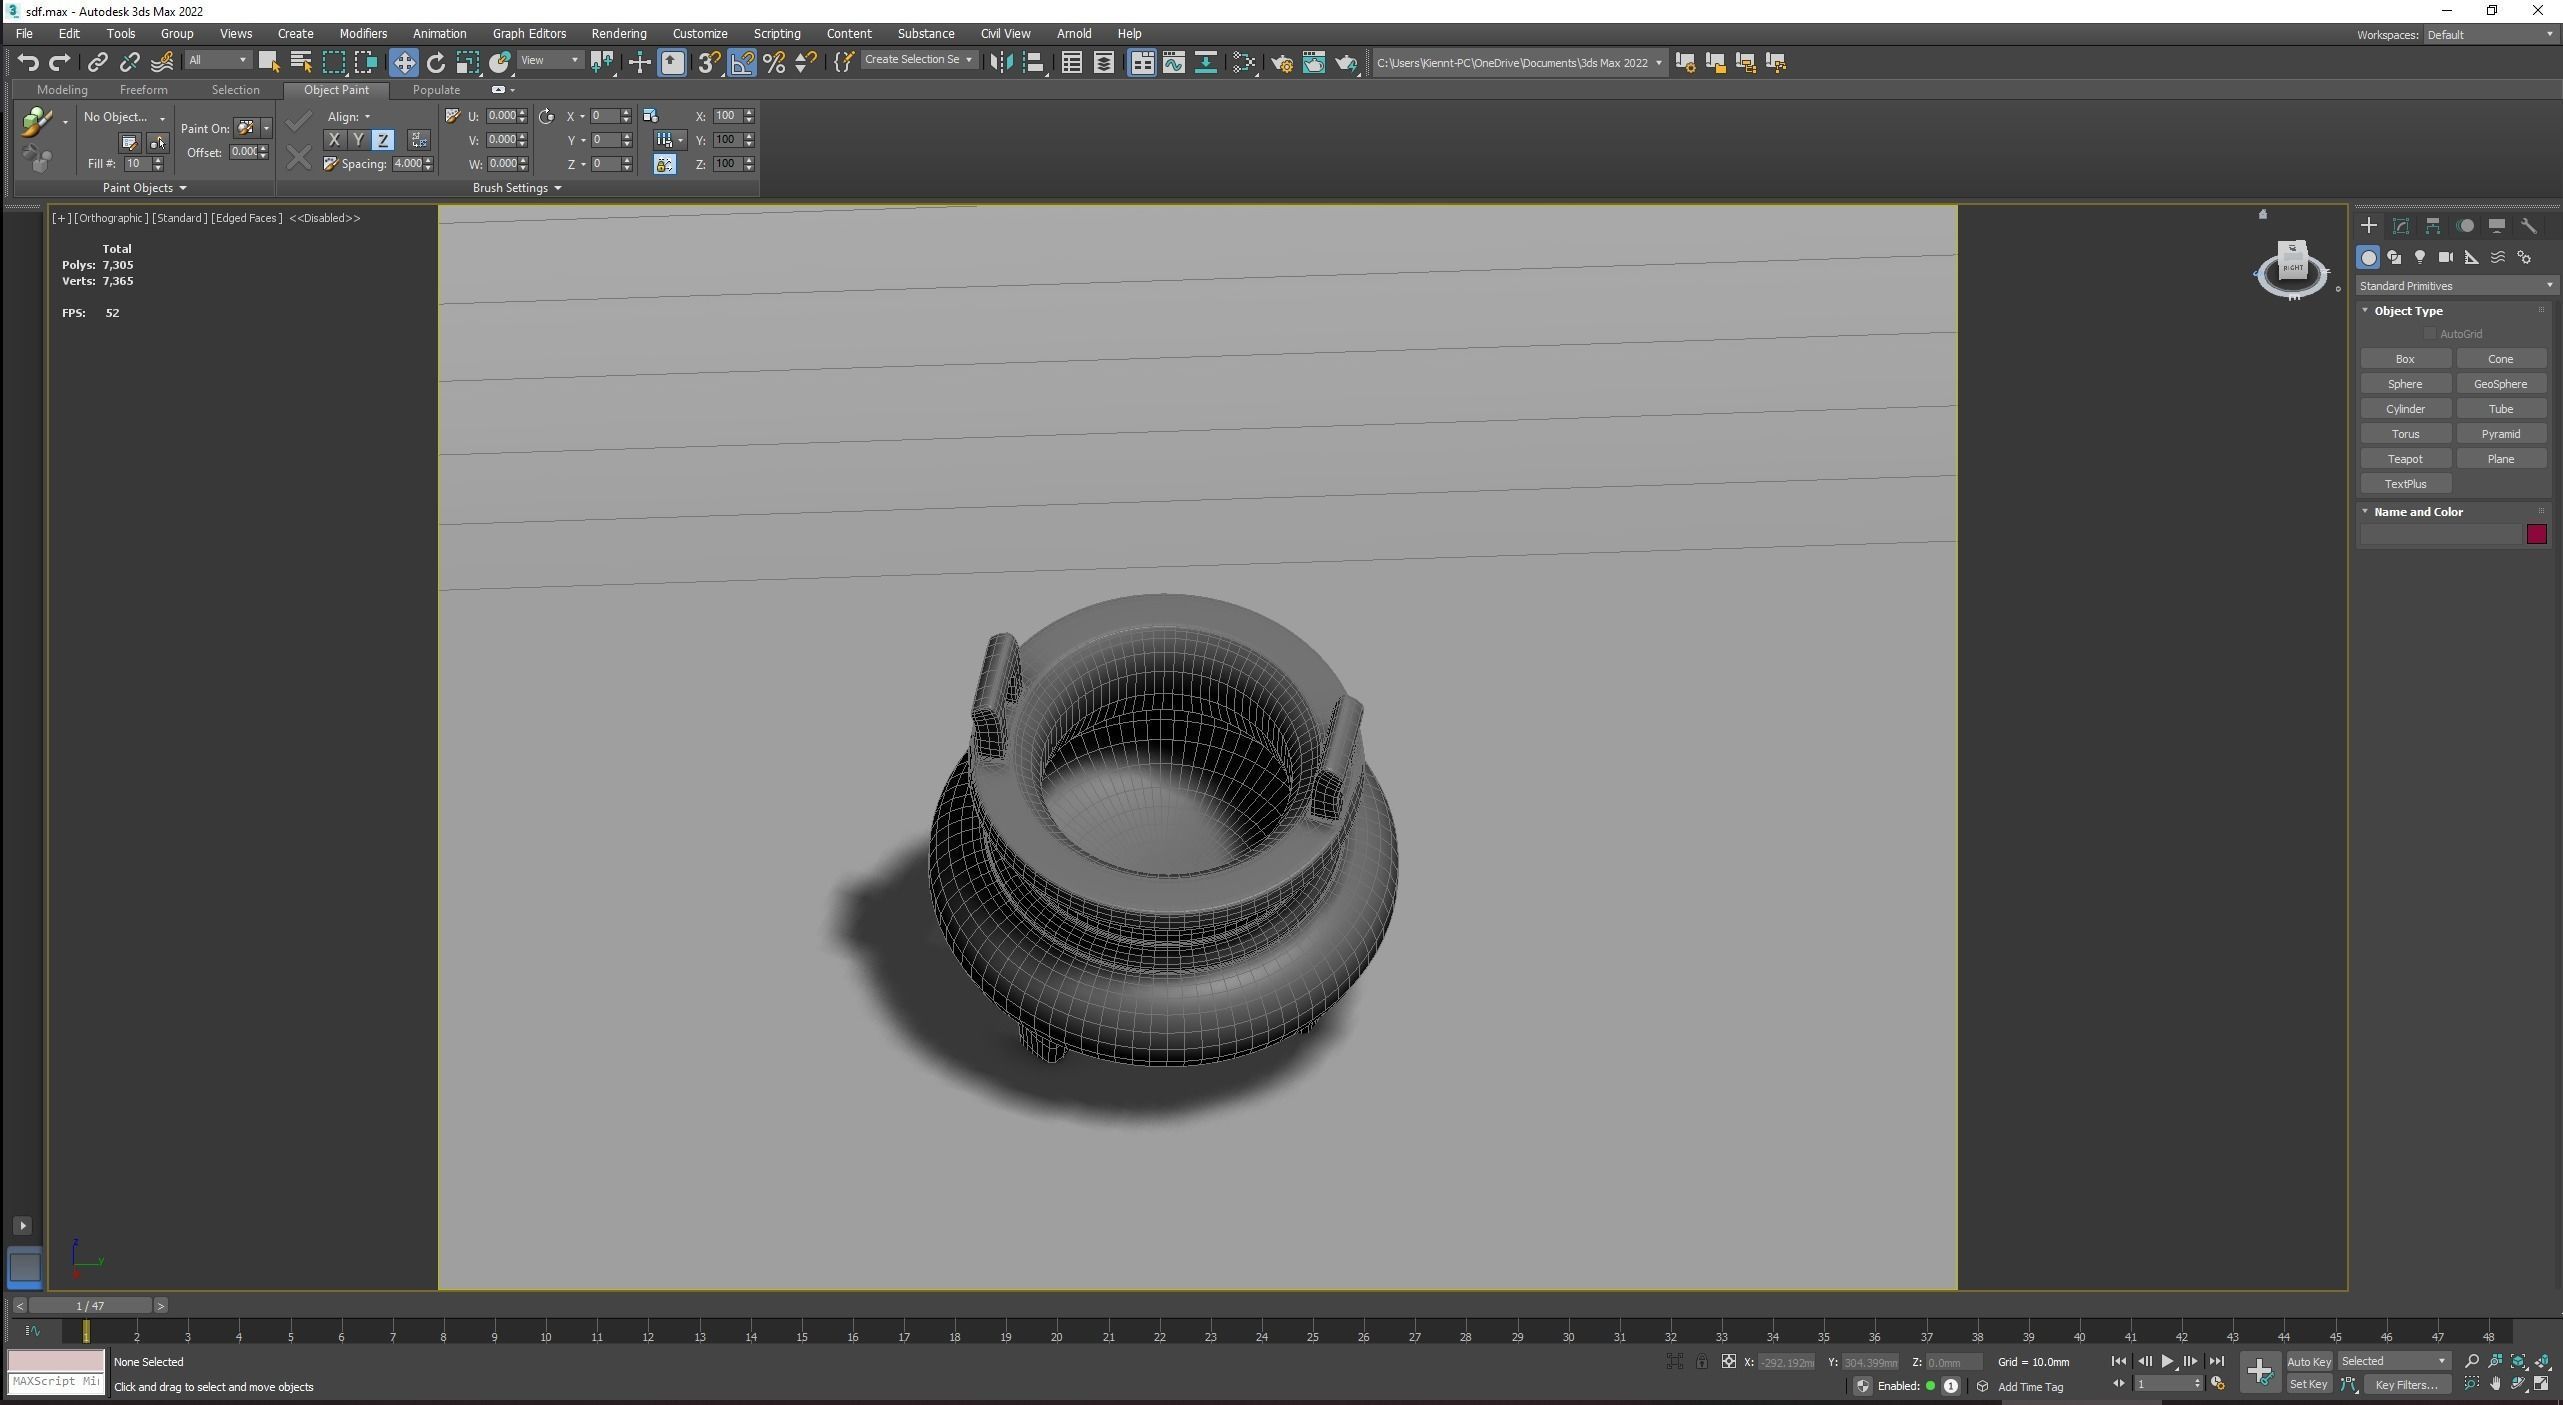This screenshot has height=1405, width=2563.
Task: Open the Graph Editors menu
Action: pyautogui.click(x=529, y=33)
